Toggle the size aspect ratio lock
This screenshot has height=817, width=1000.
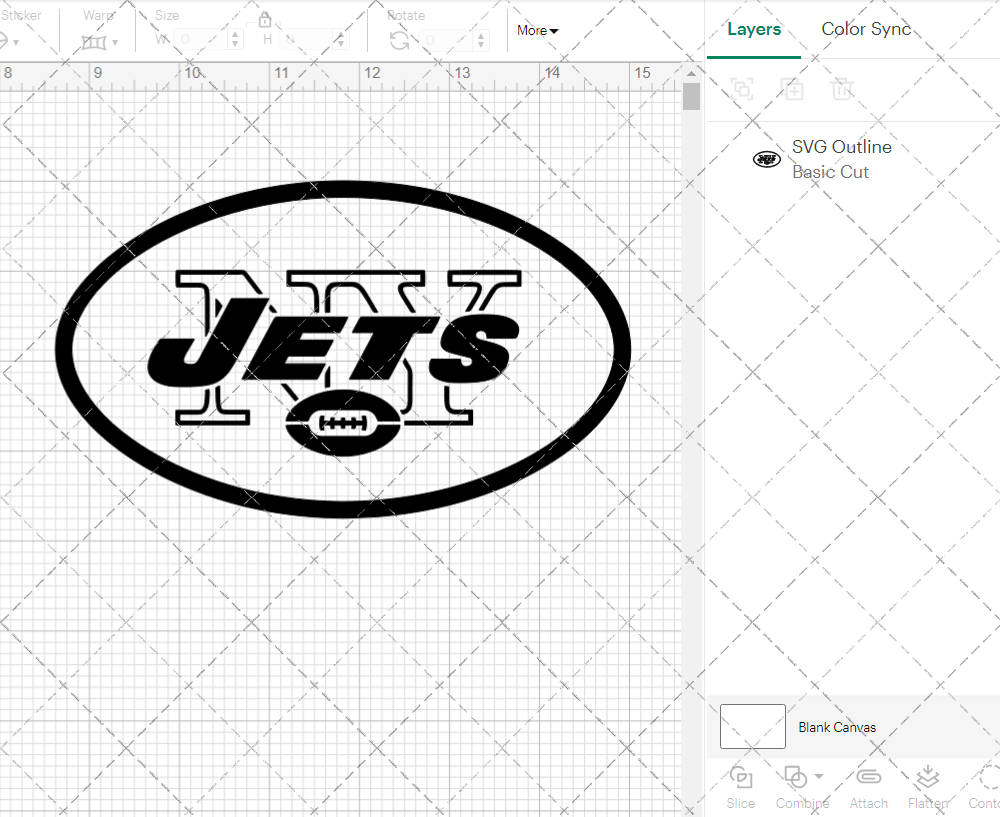click(x=265, y=19)
